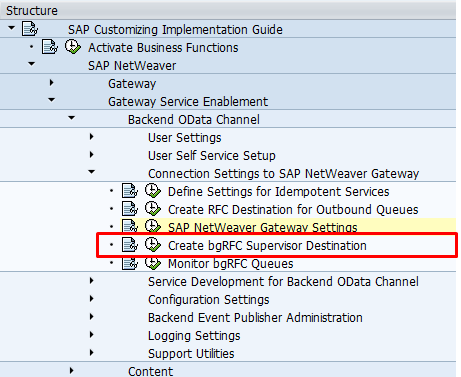Execute Define Settings for Idempotent Services activity
The image size is (461, 377).
pos(153,191)
